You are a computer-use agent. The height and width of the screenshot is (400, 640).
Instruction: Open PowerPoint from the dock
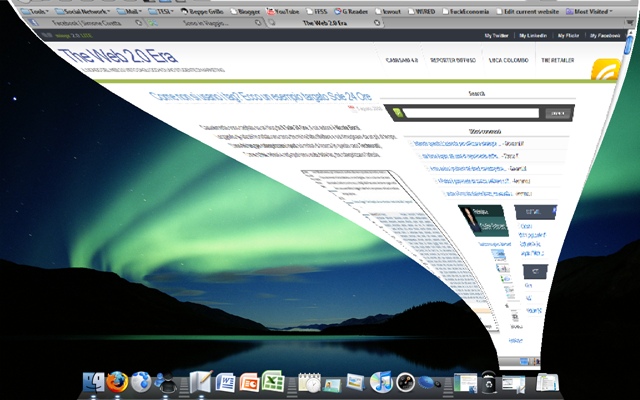(x=249, y=382)
